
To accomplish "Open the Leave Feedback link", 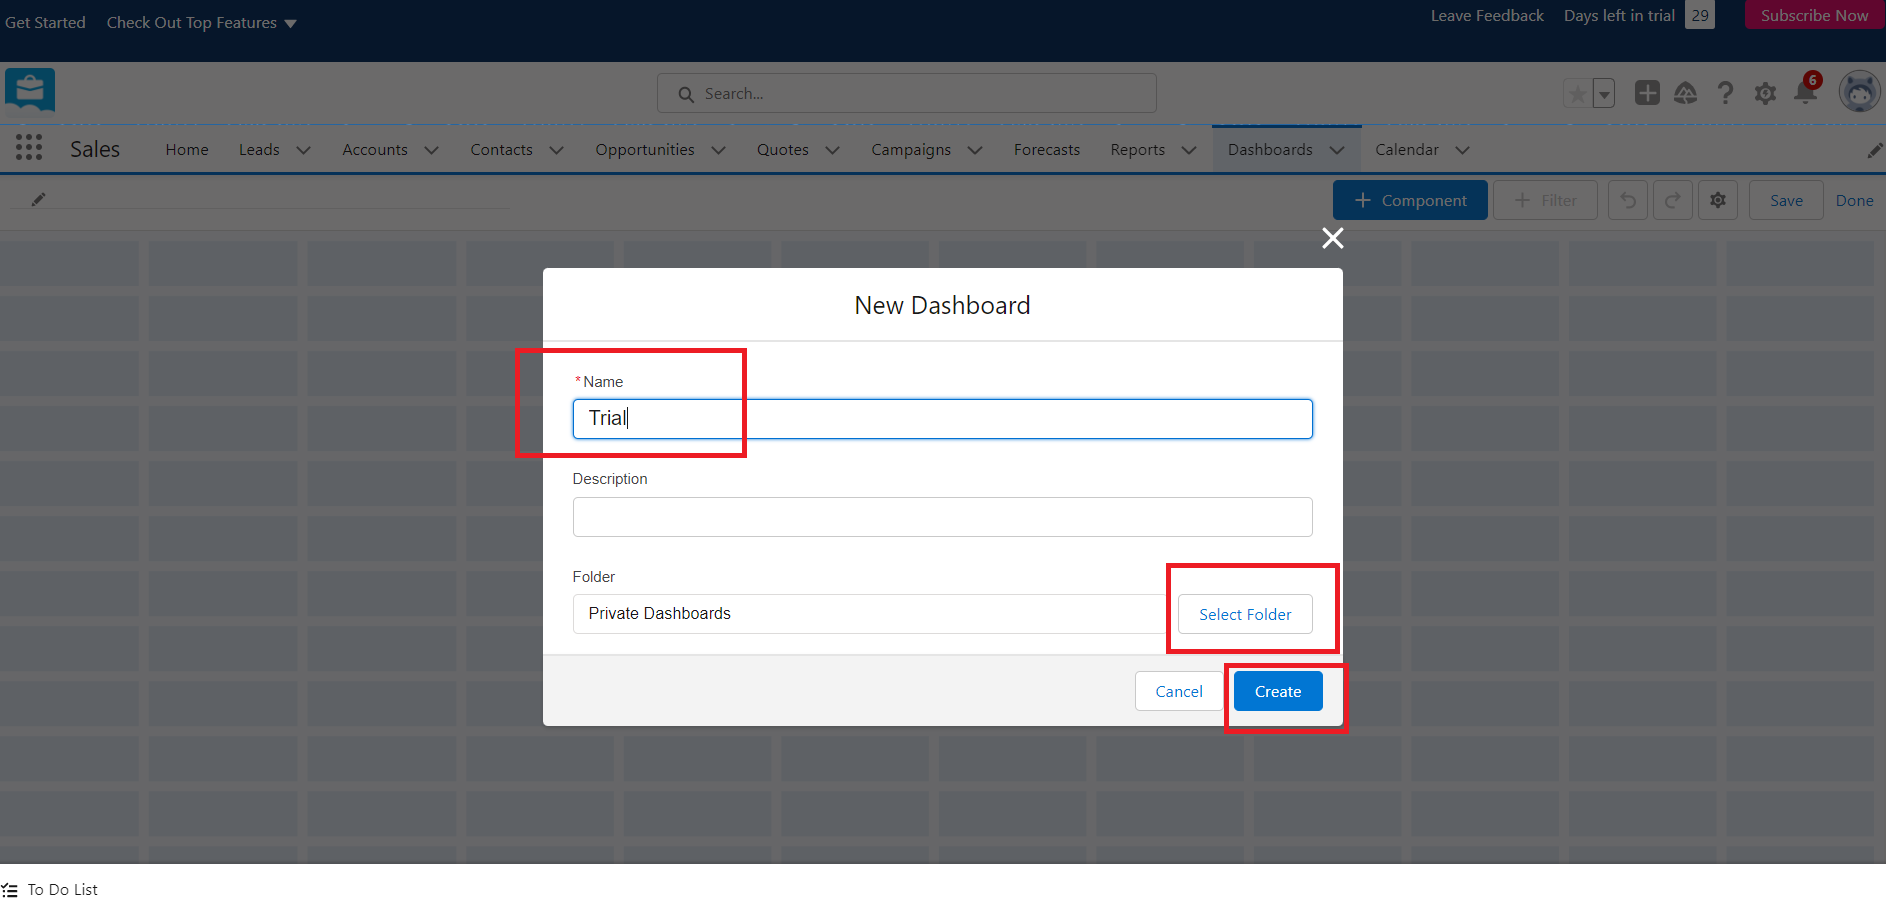I will tap(1487, 15).
